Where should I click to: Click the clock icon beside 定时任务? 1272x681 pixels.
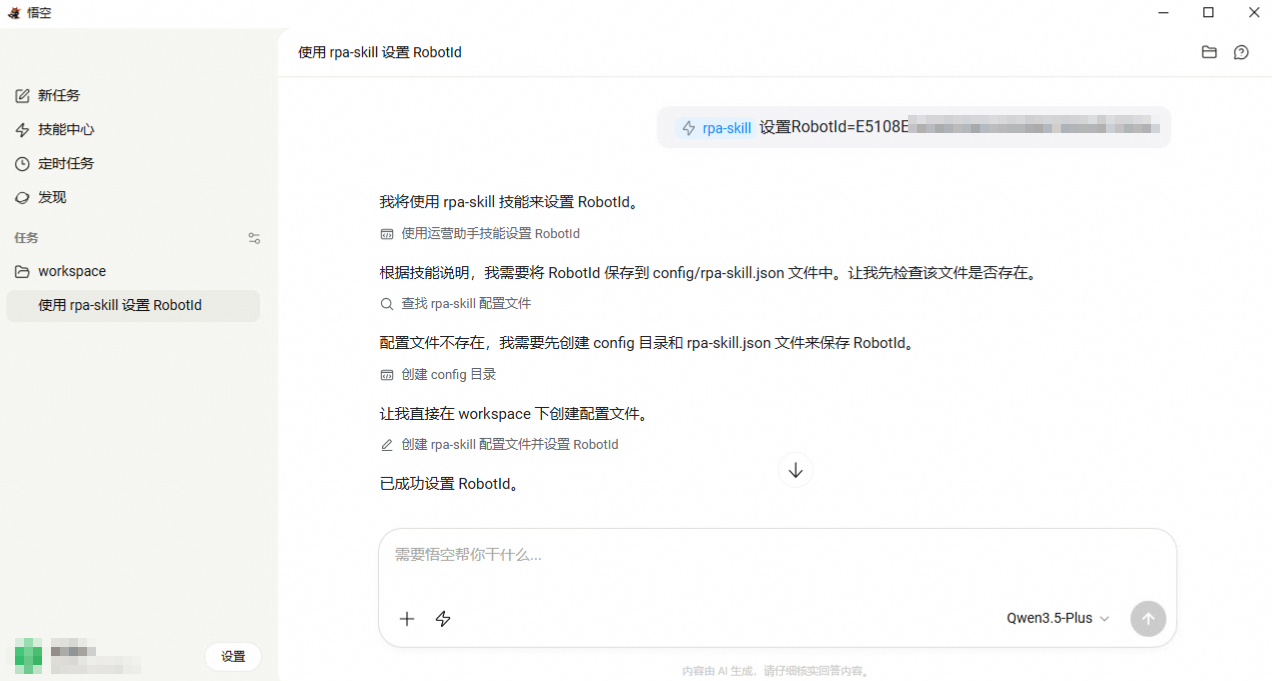pyautogui.click(x=22, y=164)
